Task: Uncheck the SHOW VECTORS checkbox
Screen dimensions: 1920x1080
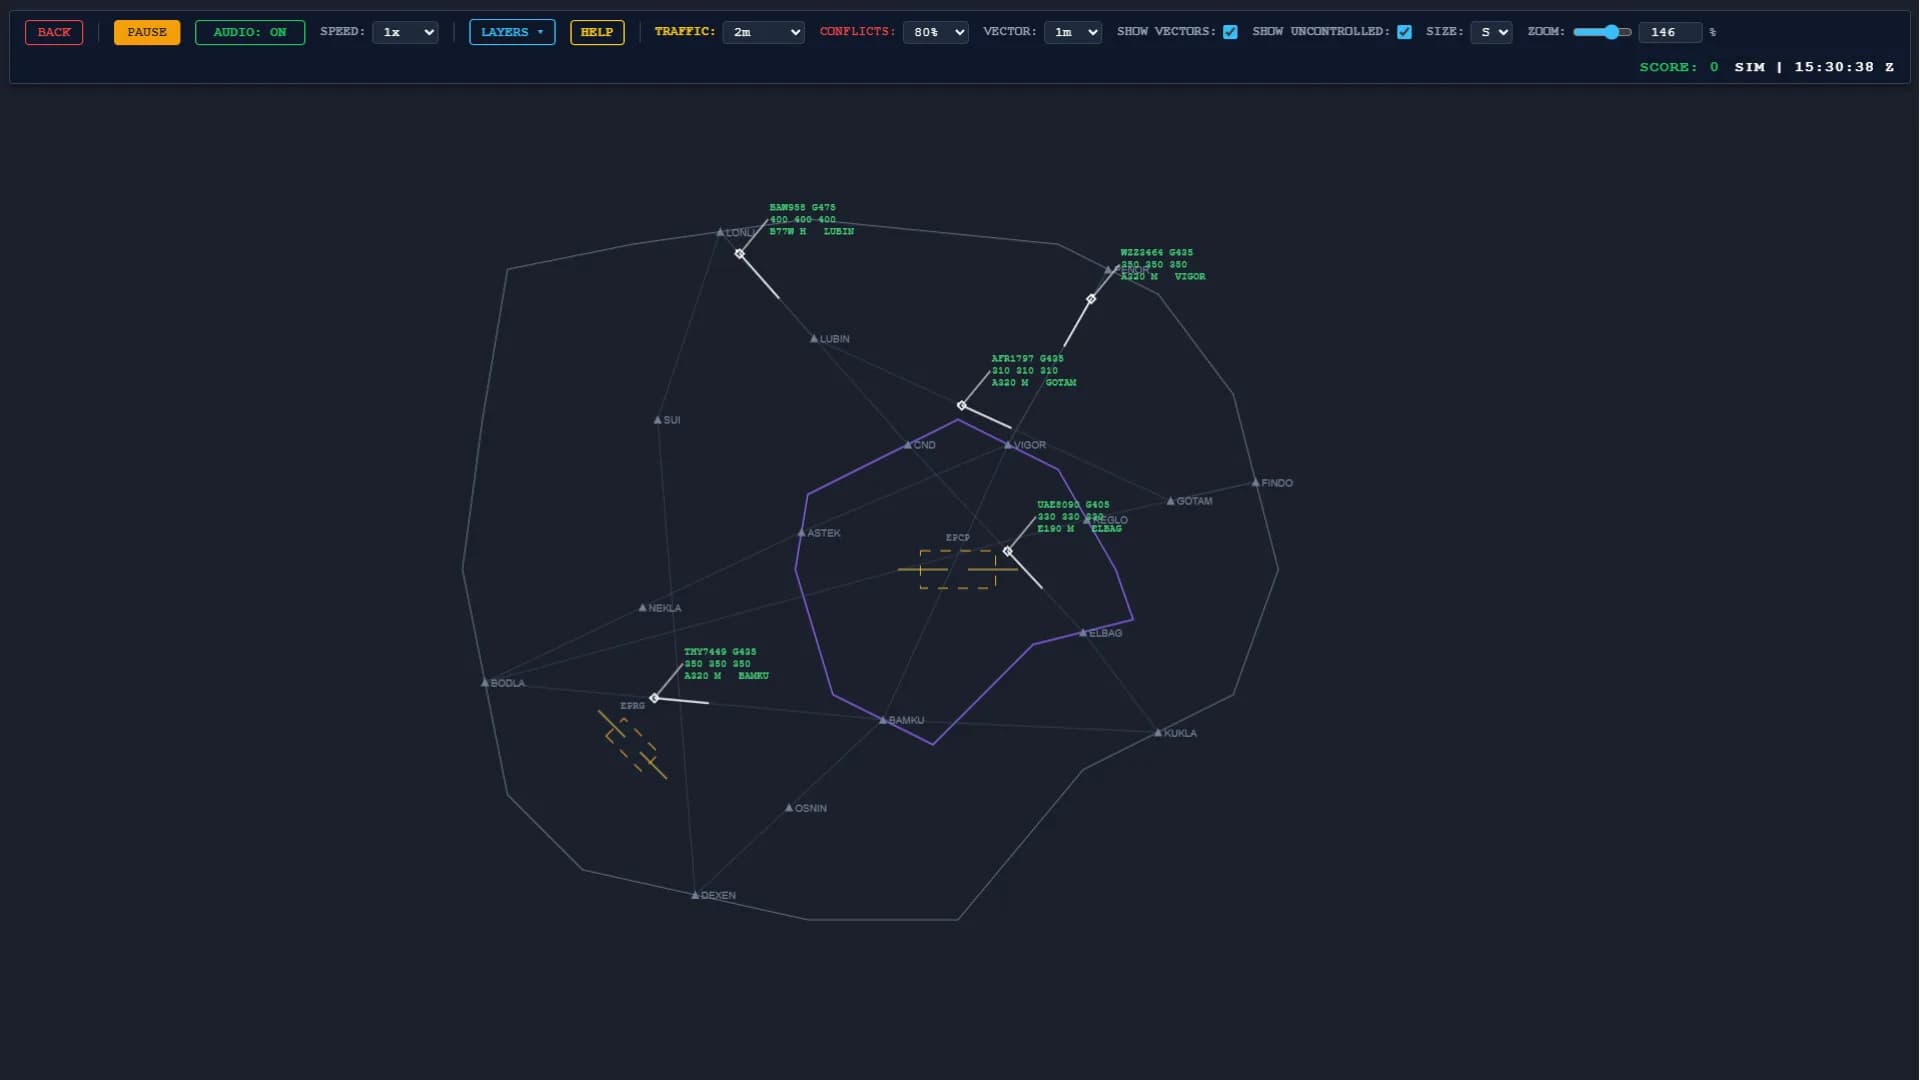Action: (1230, 32)
